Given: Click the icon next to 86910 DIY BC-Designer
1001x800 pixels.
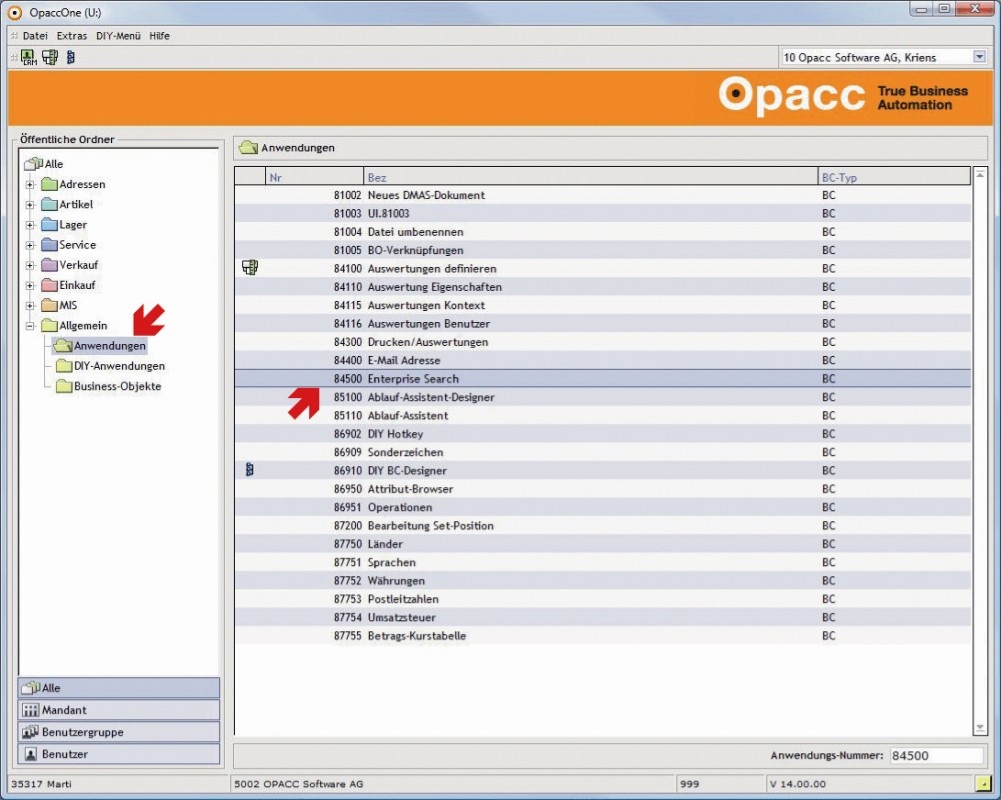Looking at the screenshot, I should point(248,470).
